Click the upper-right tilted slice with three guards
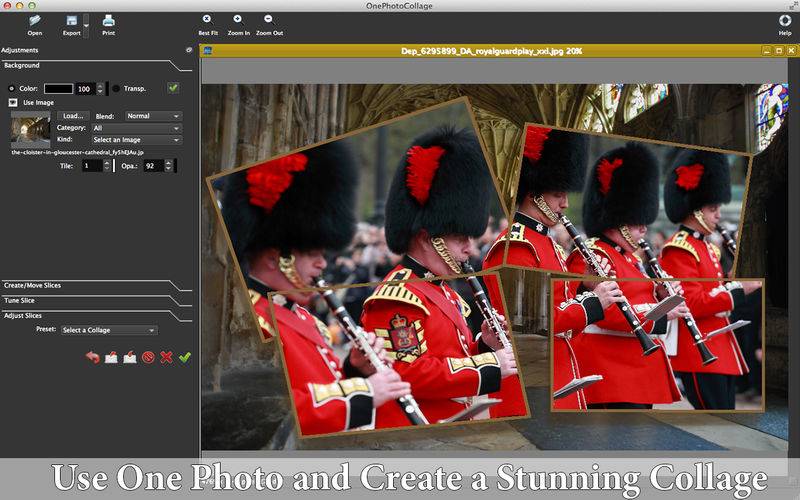 [628, 202]
